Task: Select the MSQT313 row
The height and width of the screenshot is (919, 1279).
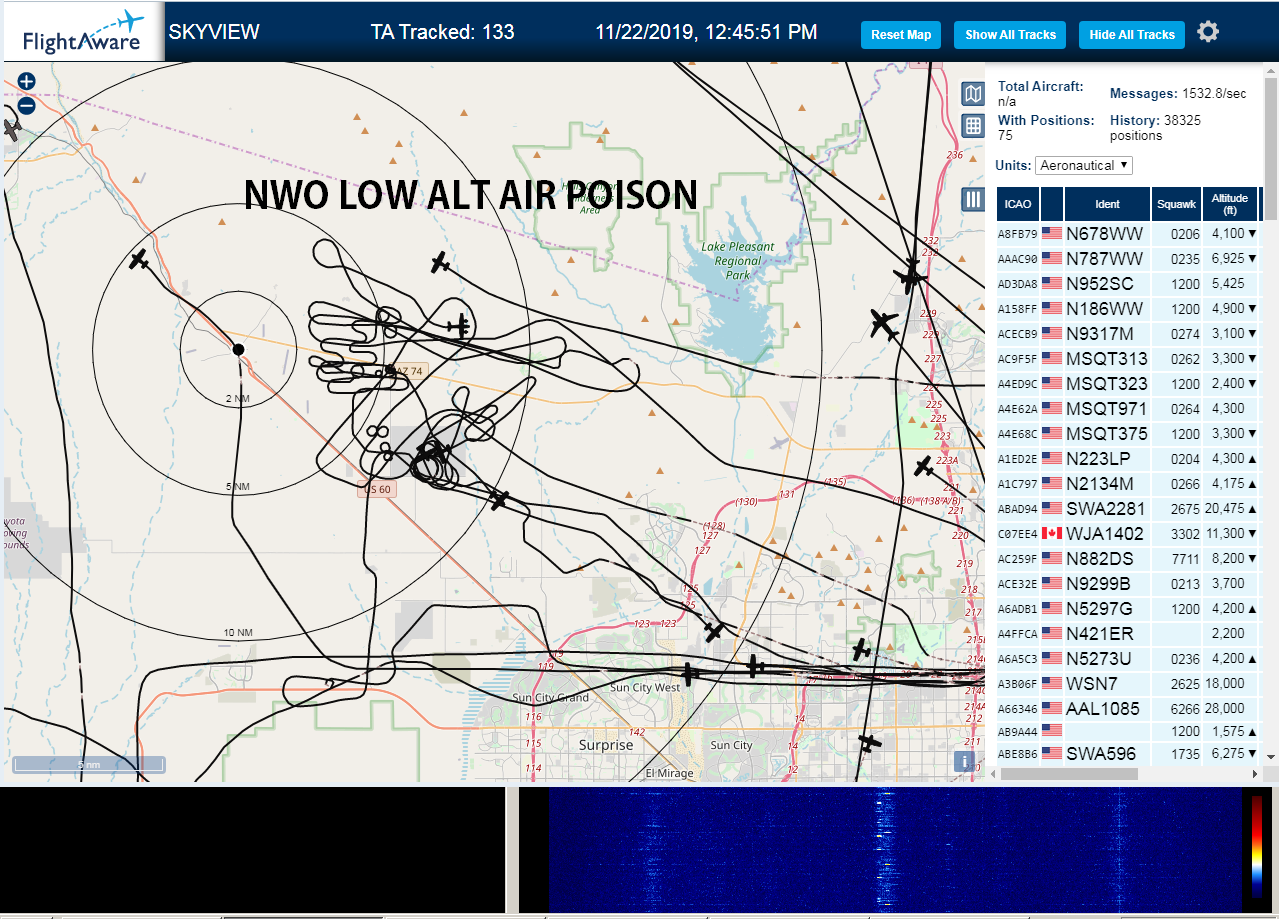Action: tap(1127, 359)
